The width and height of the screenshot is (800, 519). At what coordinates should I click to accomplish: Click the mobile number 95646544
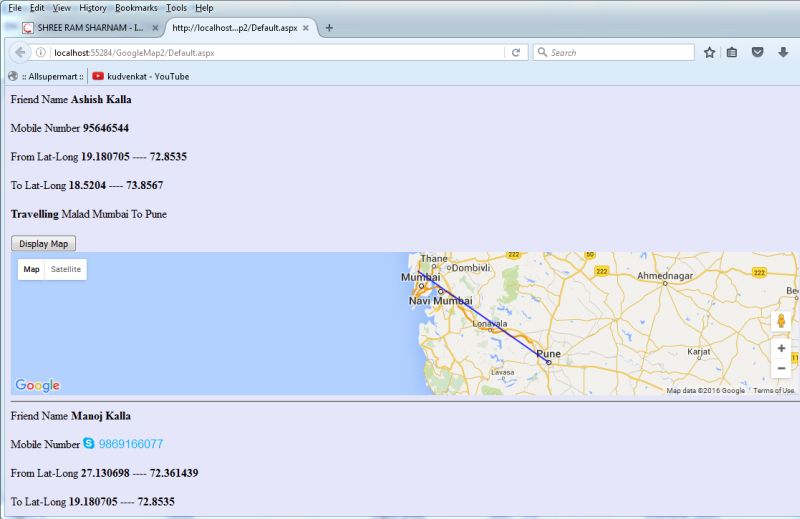(106, 128)
